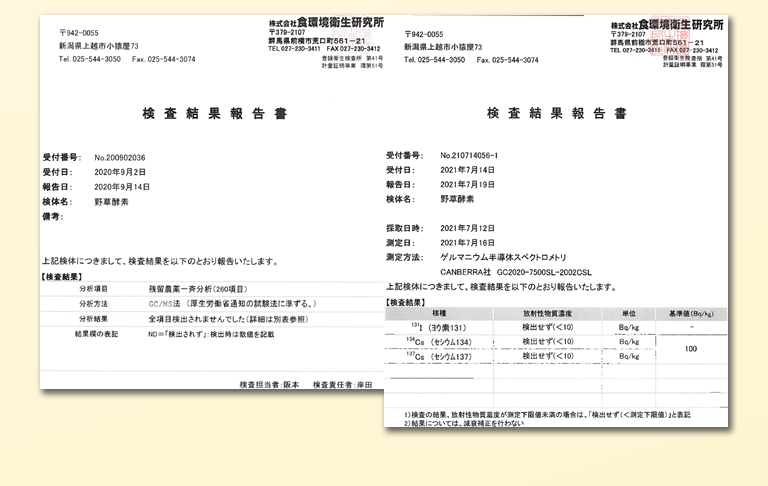Click the receipt date 2021年7月14日
Viewport: 768px width, 486px height.
[x=467, y=170]
